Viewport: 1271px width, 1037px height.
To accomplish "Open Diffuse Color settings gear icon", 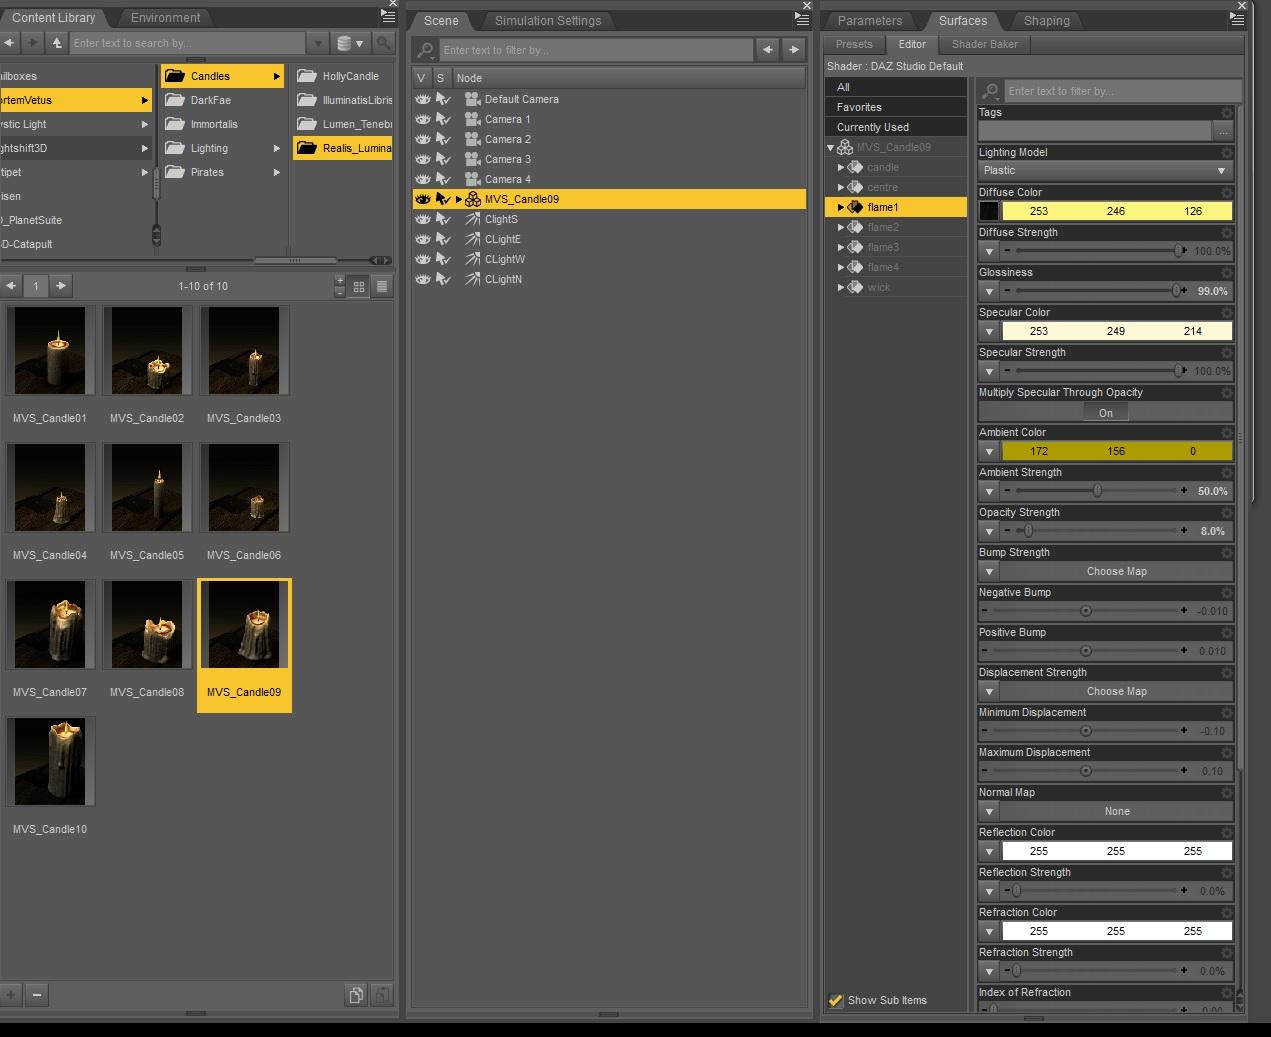I will click(x=1227, y=192).
